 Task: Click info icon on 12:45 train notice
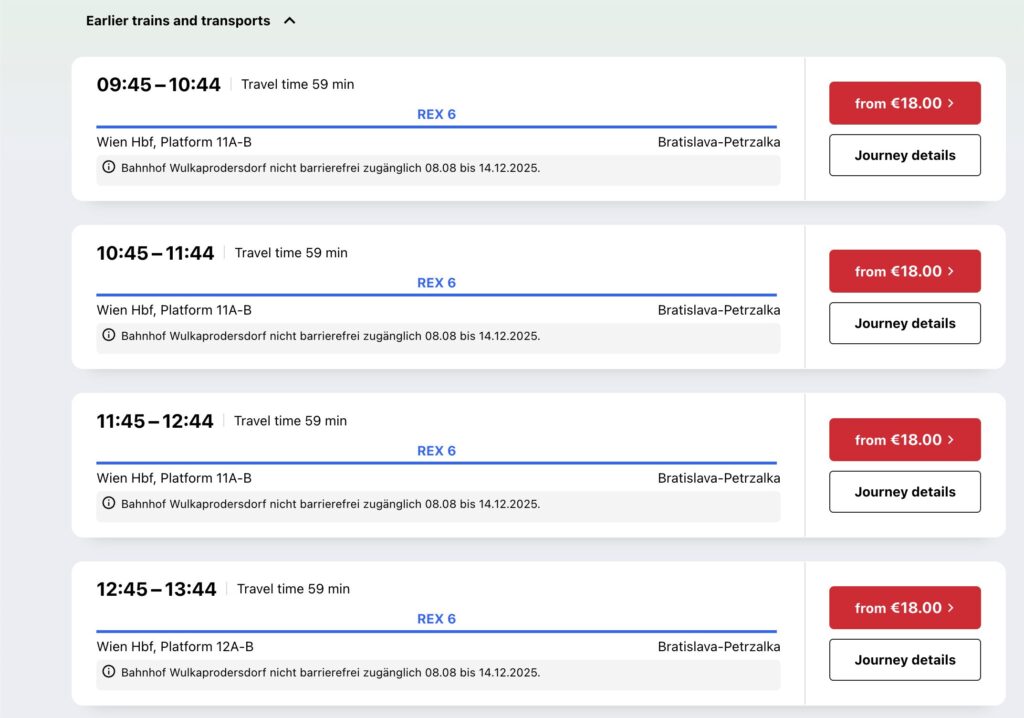(109, 672)
